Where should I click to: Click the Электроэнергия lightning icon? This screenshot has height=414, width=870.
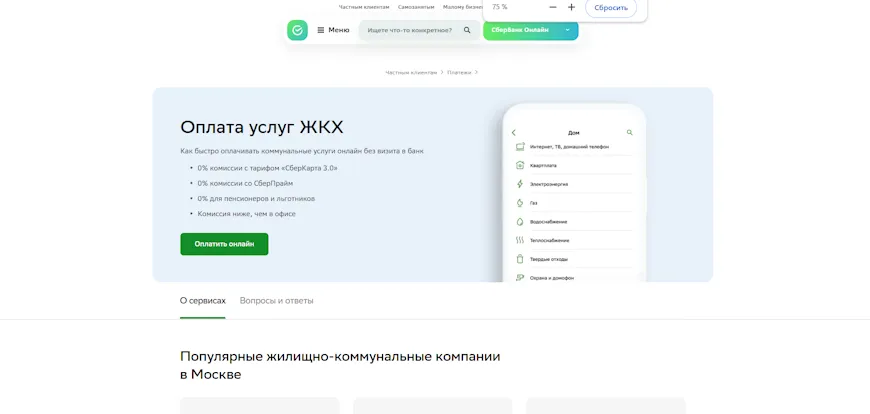click(520, 184)
